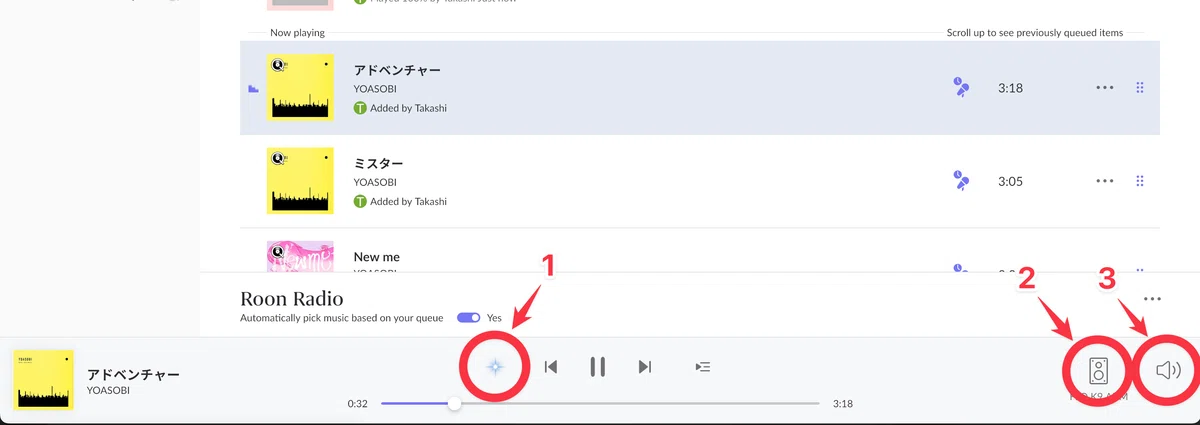Click the 'Scroll up to see previously queued items' text
The width and height of the screenshot is (1200, 425).
(1035, 32)
